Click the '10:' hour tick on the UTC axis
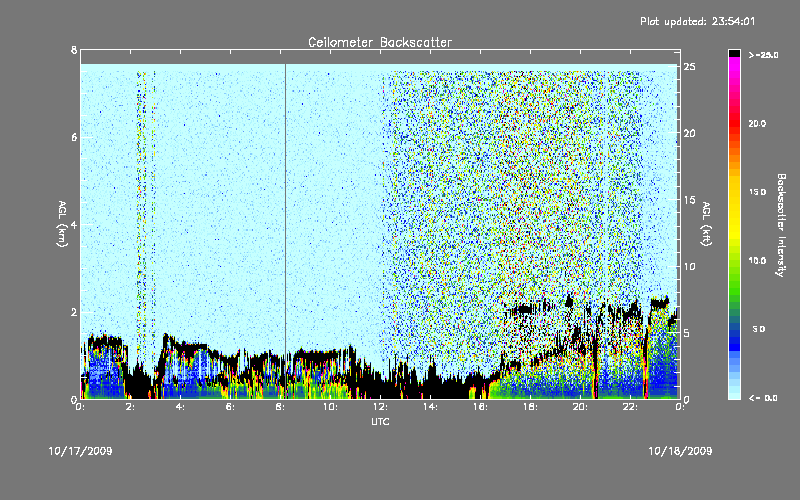Screen dimensions: 800x500 [x=331, y=407]
